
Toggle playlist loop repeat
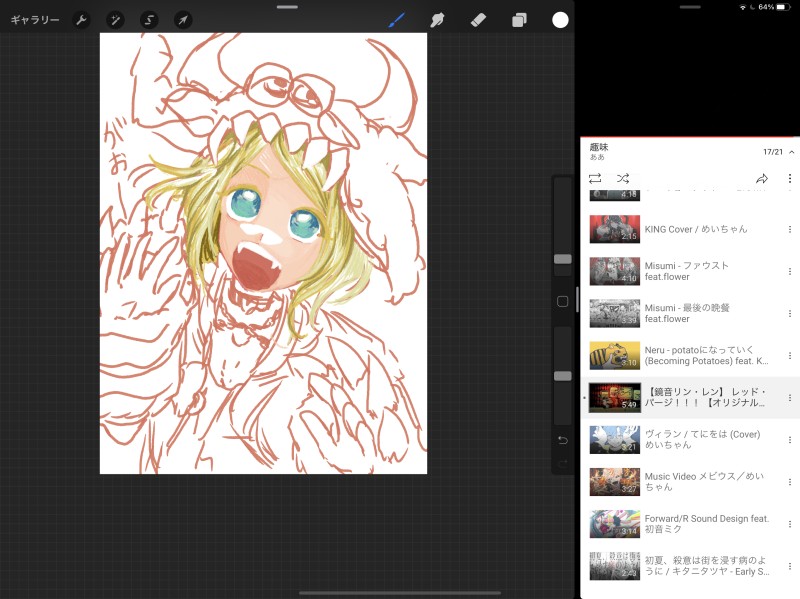click(595, 178)
